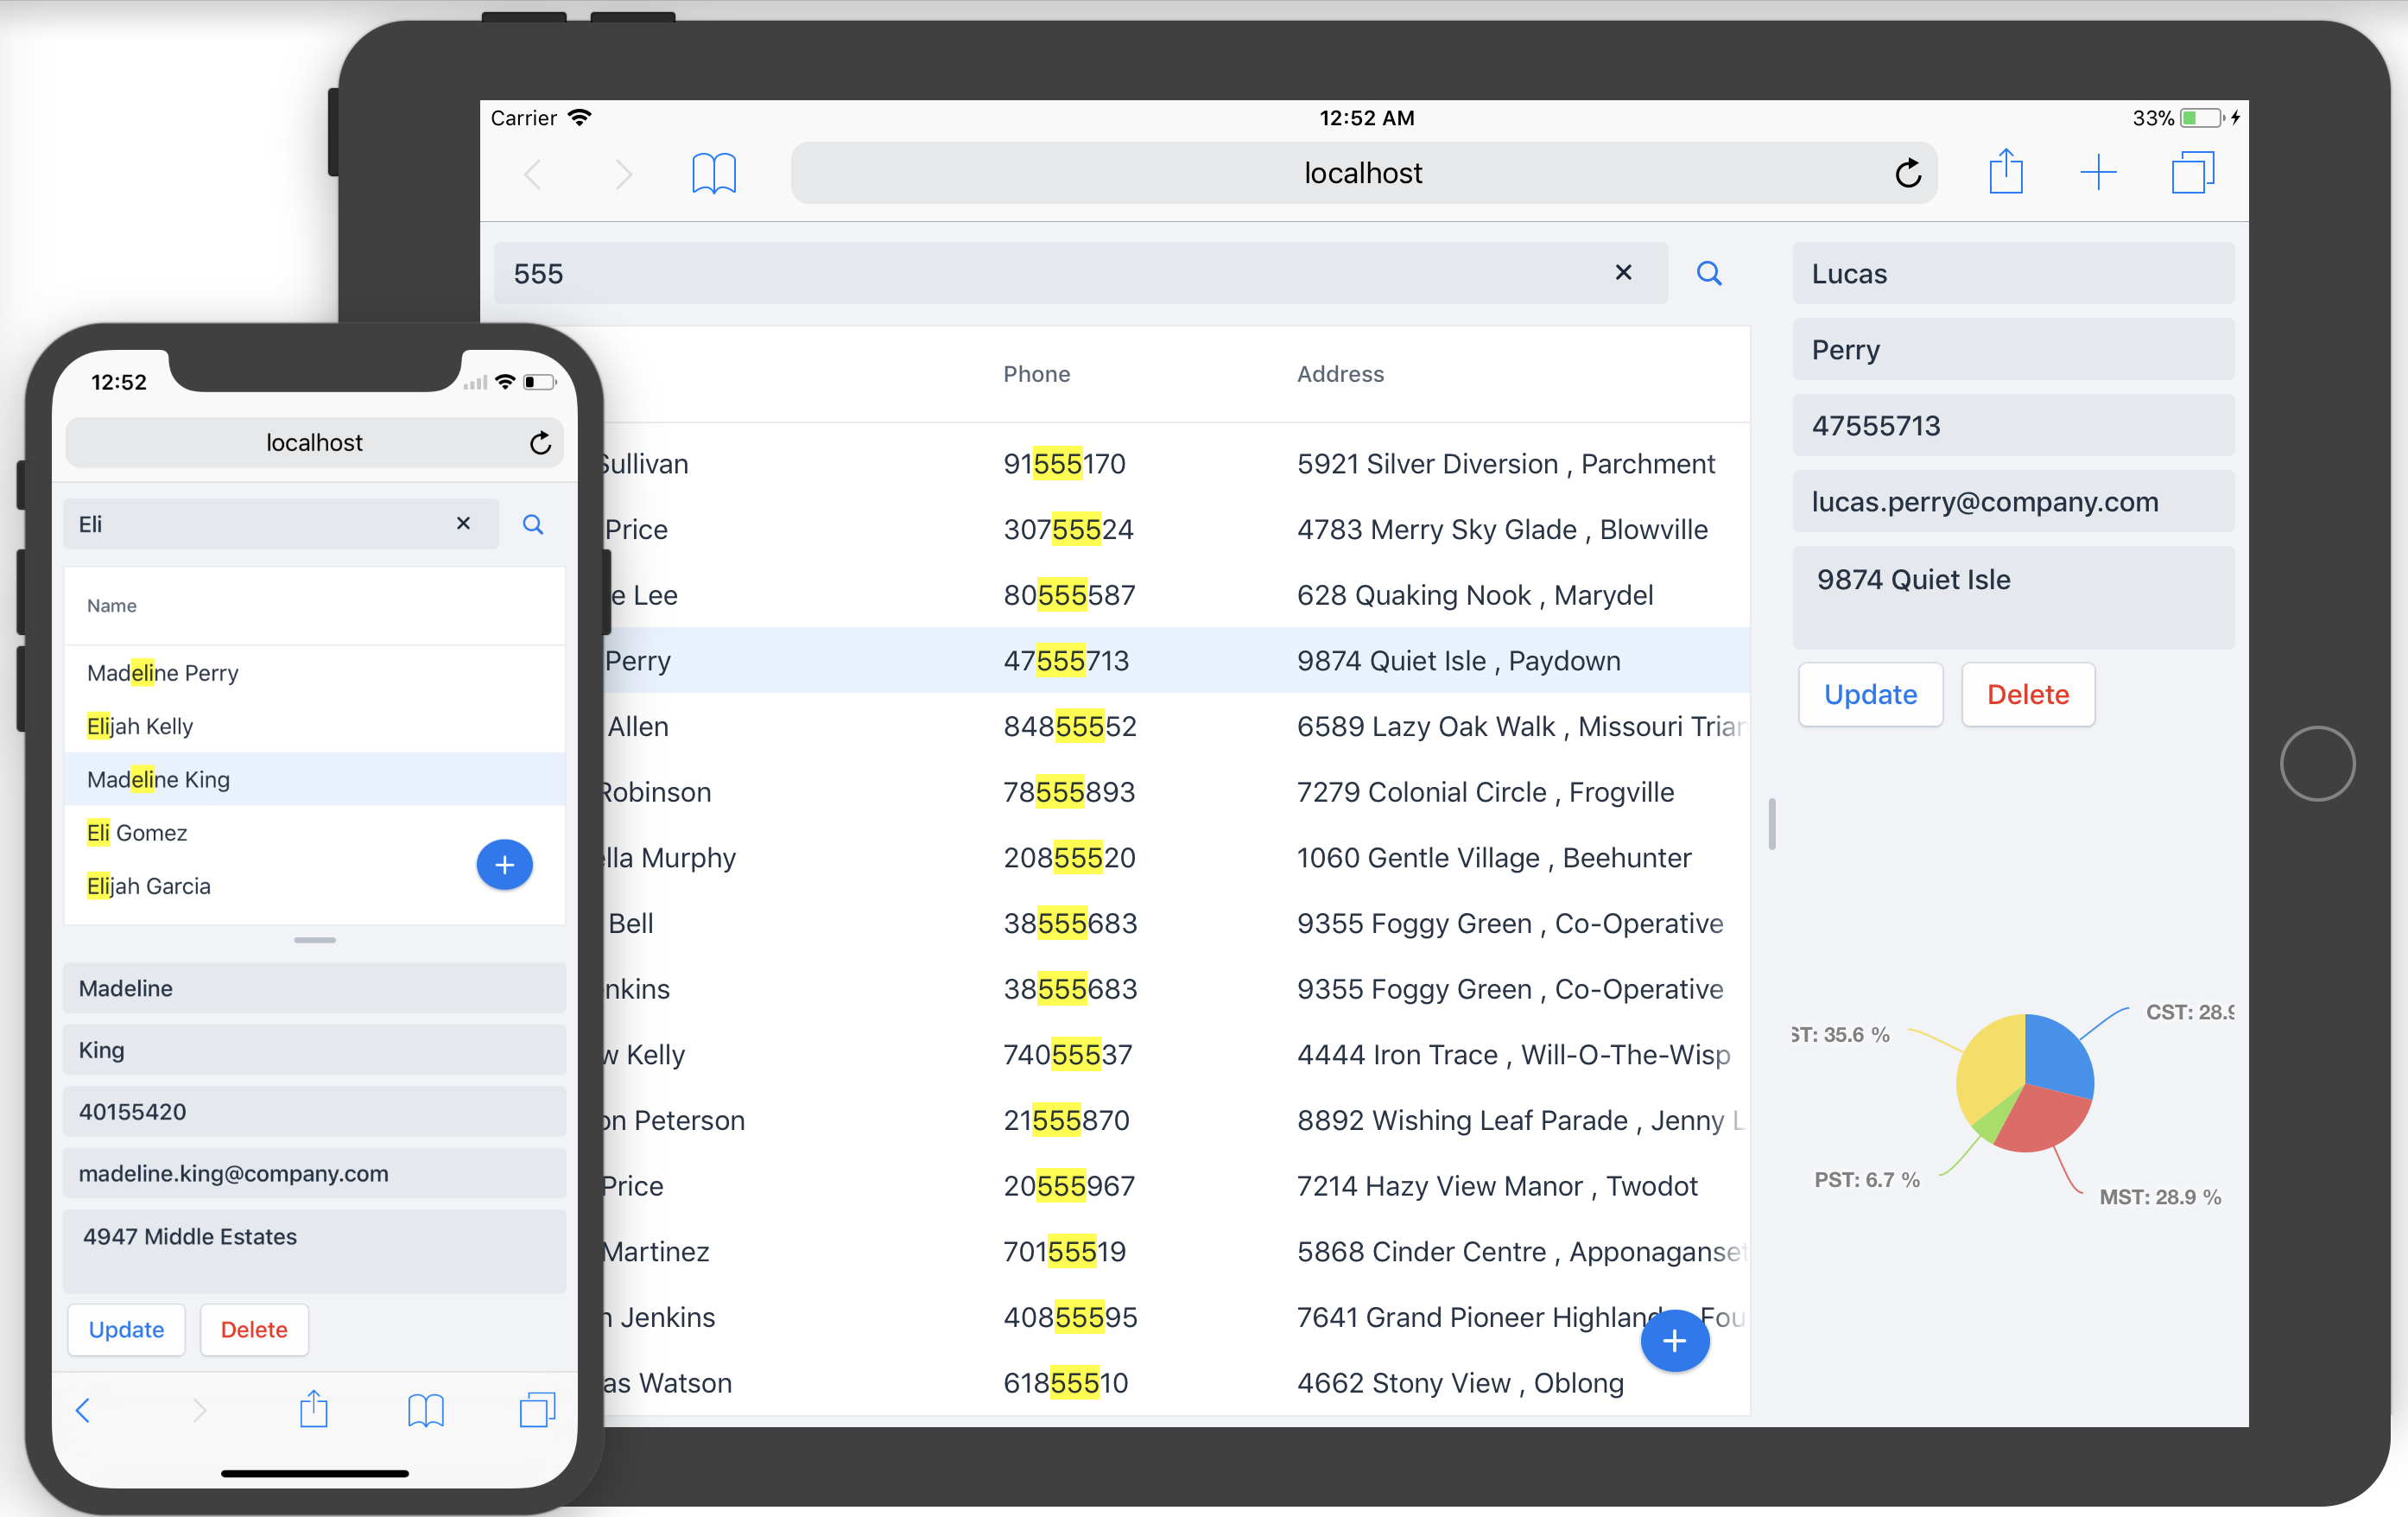Clear the 555 search text
The width and height of the screenshot is (2408, 1517).
pyautogui.click(x=1623, y=272)
